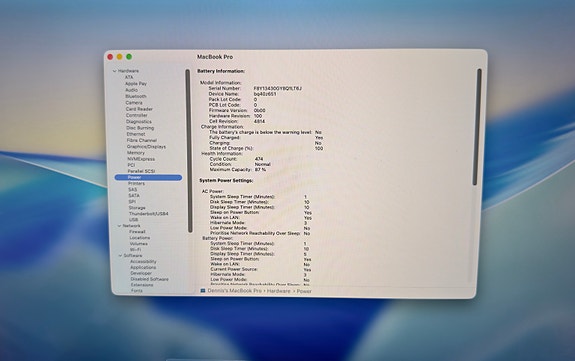Screen dimensions: 575x361
Task: Click the Condition value Normal
Action: pos(263,164)
